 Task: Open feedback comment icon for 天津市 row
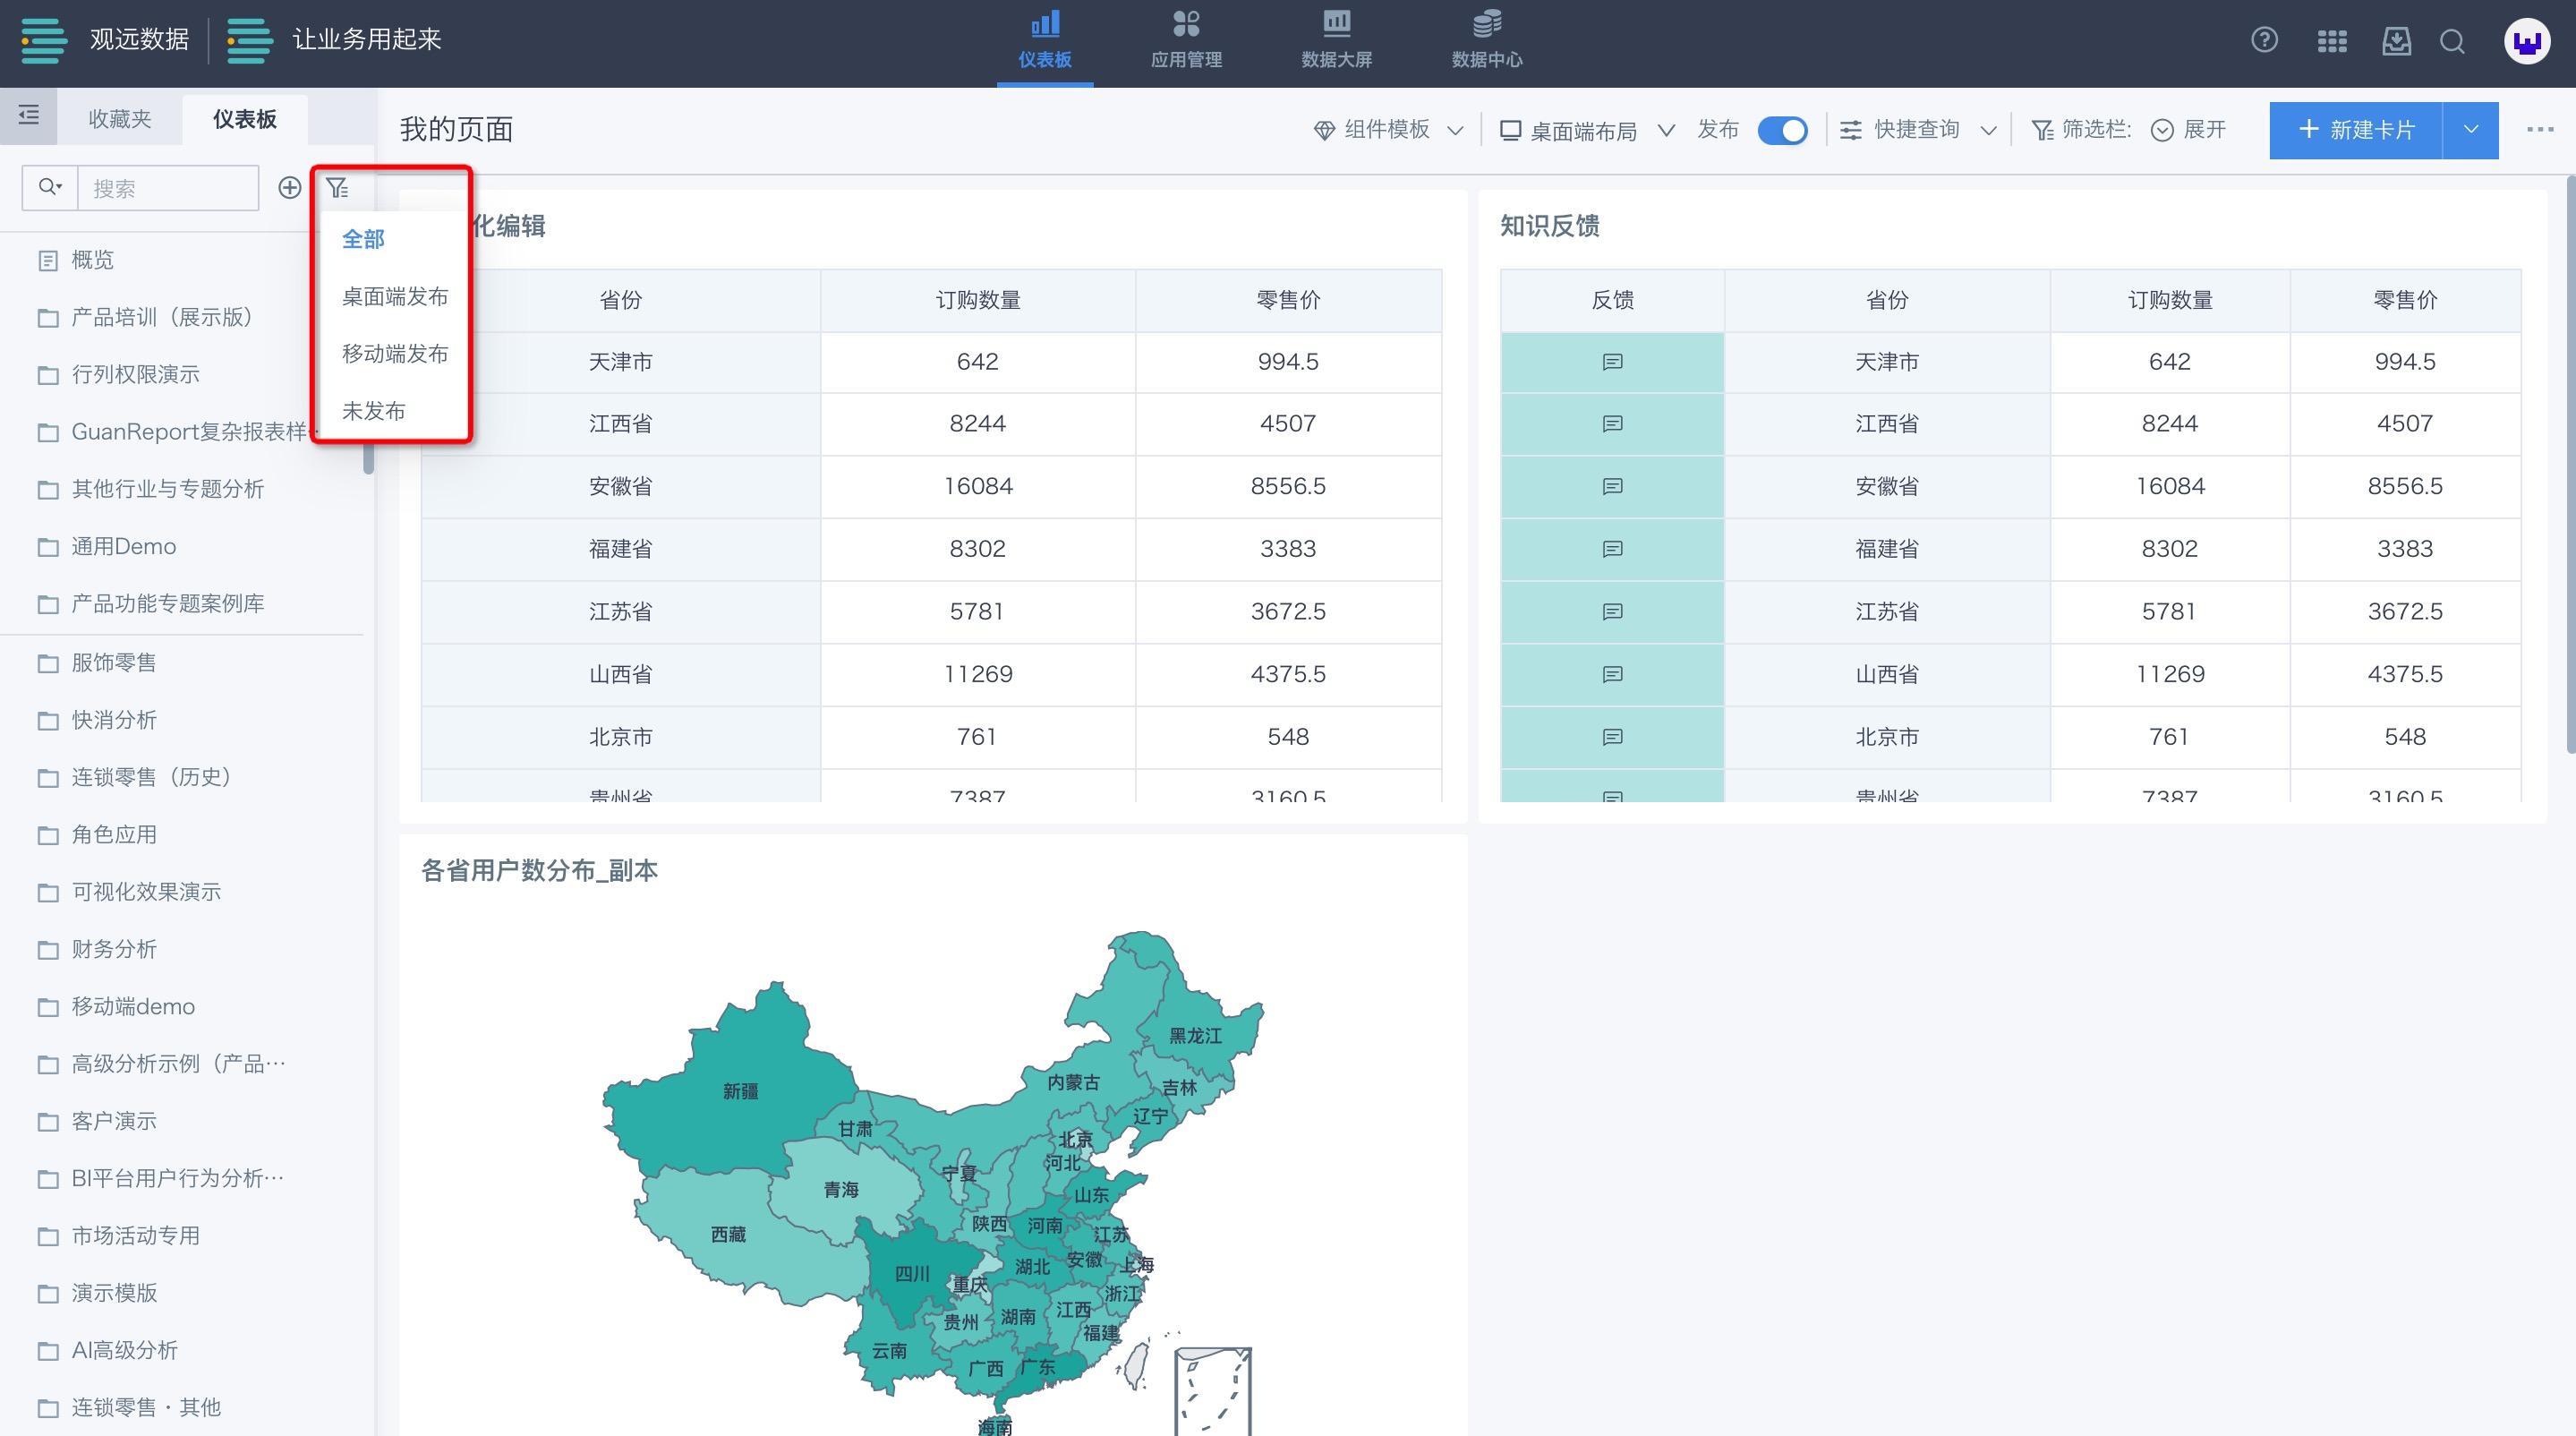(x=1612, y=362)
